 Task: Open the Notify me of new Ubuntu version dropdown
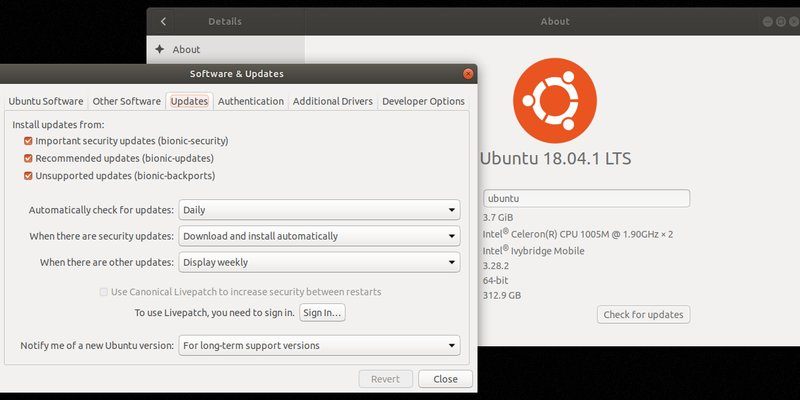[319, 345]
